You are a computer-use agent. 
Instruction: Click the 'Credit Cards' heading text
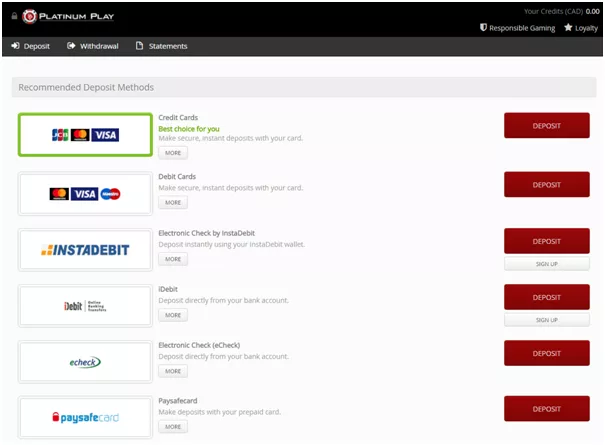(178, 117)
